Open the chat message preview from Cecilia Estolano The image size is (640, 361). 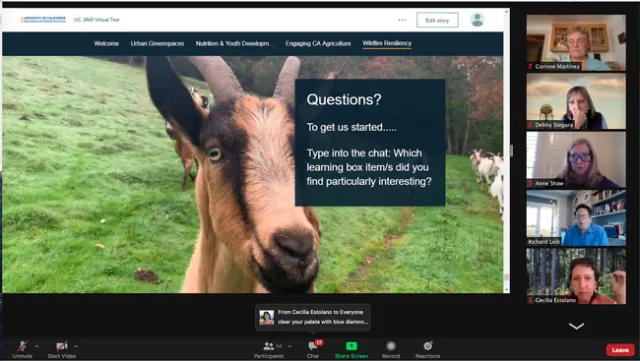click(313, 317)
